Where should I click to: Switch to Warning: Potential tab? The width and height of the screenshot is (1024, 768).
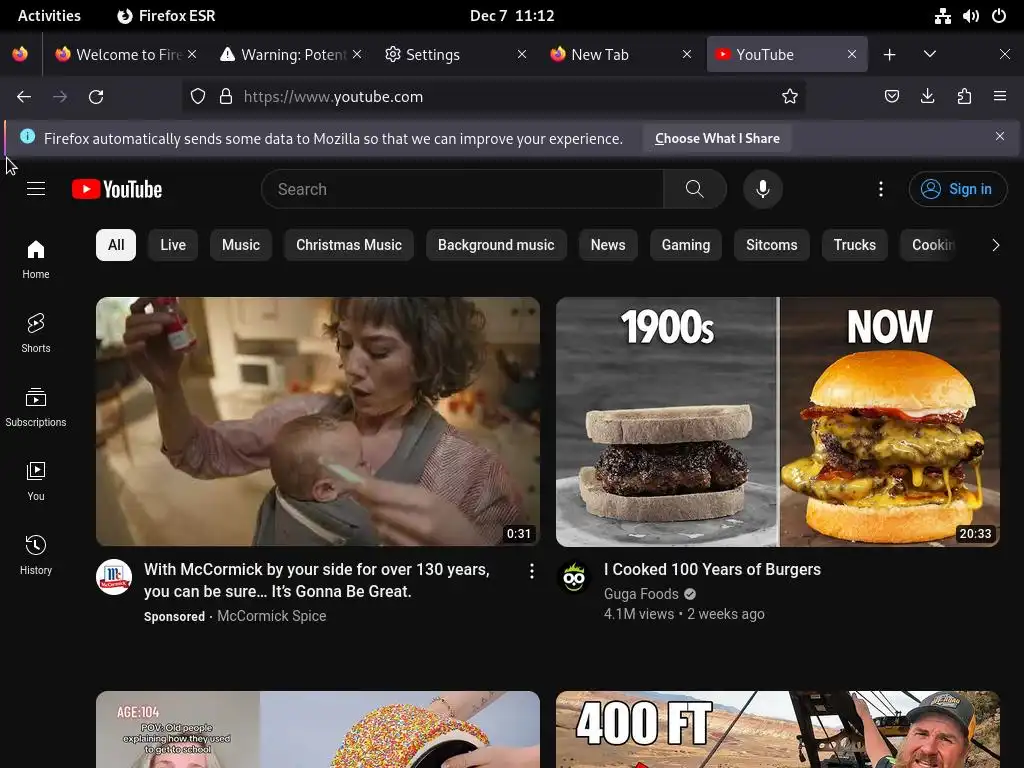(291, 55)
